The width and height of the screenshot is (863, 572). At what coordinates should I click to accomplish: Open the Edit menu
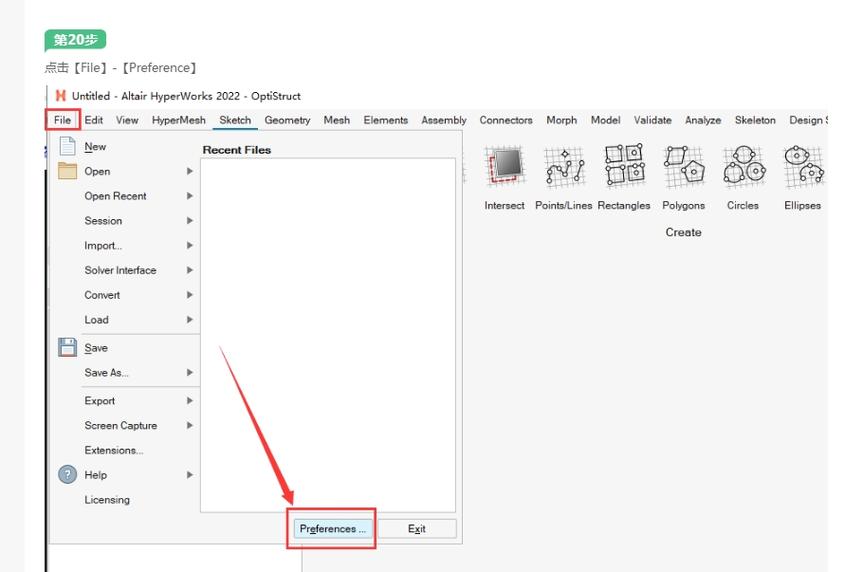click(x=94, y=120)
